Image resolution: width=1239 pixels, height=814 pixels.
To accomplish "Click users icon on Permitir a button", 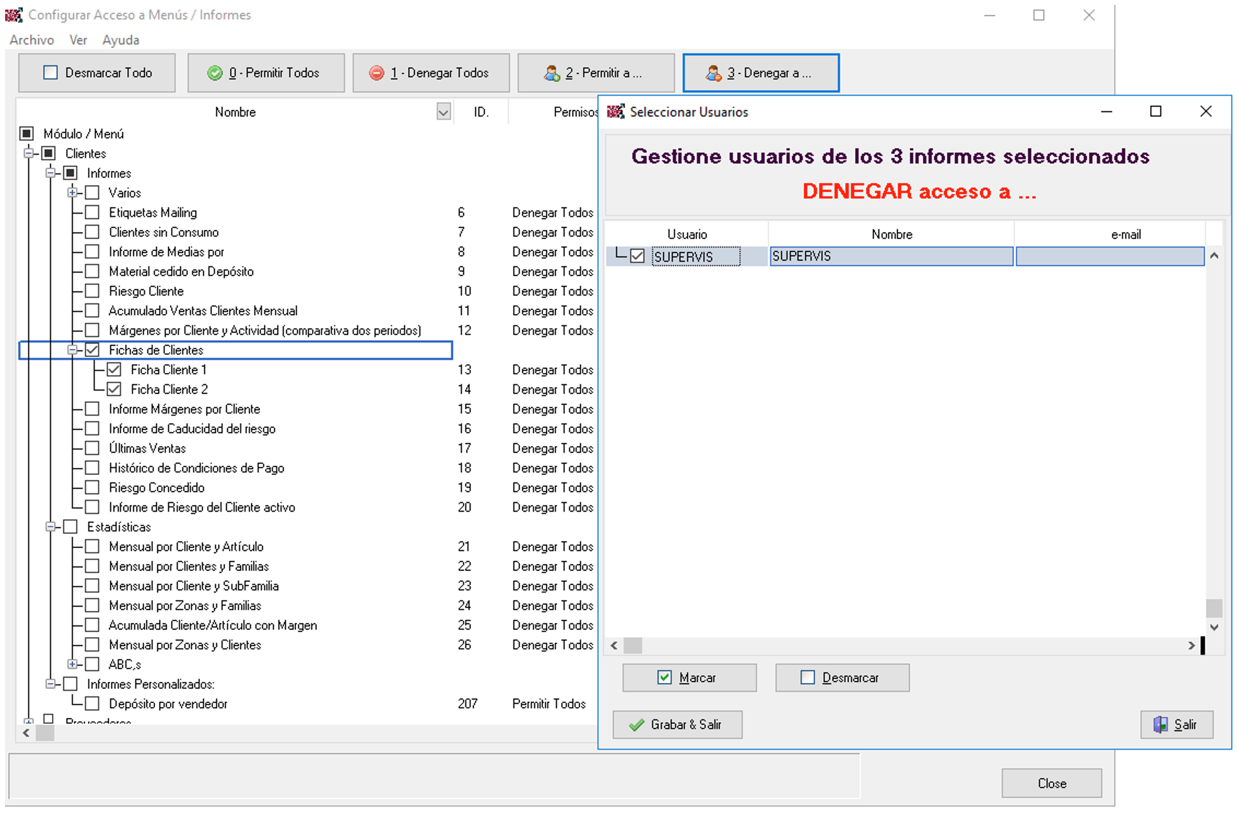I will tap(551, 73).
